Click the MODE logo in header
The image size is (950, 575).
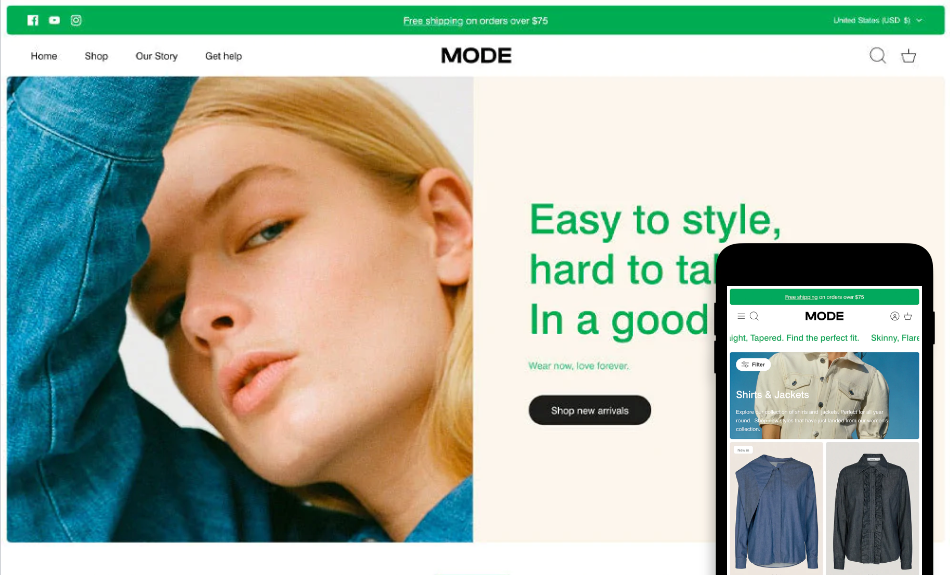(x=476, y=56)
